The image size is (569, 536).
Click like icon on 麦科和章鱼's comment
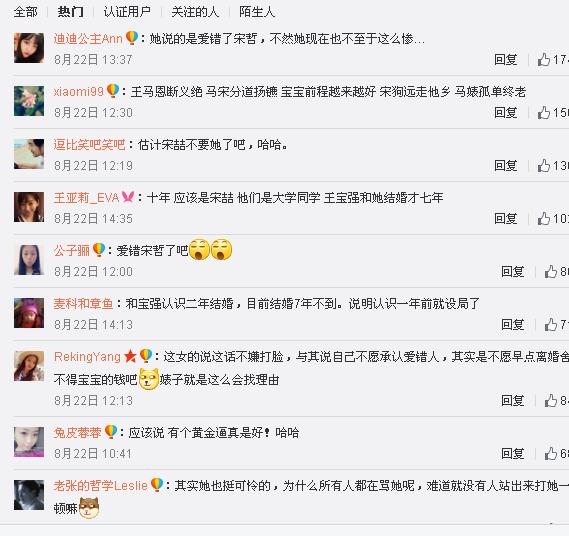point(550,324)
